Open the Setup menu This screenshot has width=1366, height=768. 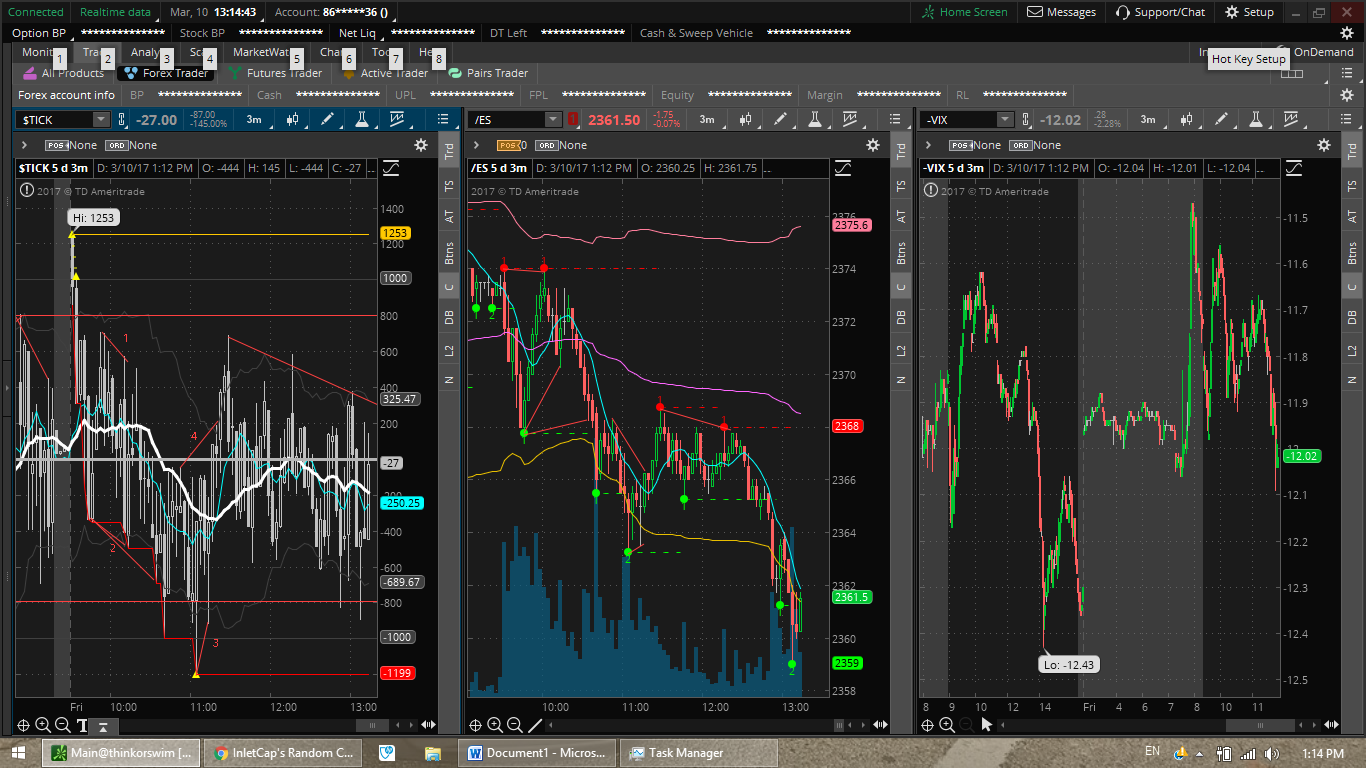1250,12
